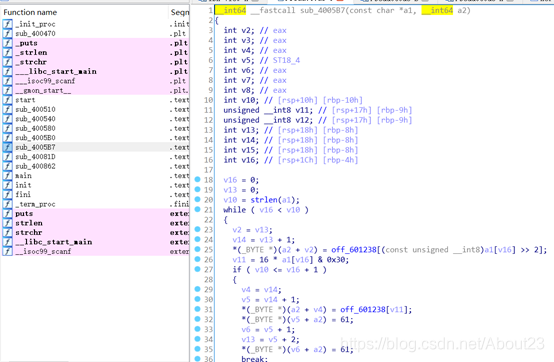The image size is (554, 362).
Task: Click the 'v13 = 0;' statement
Action: click(241, 190)
